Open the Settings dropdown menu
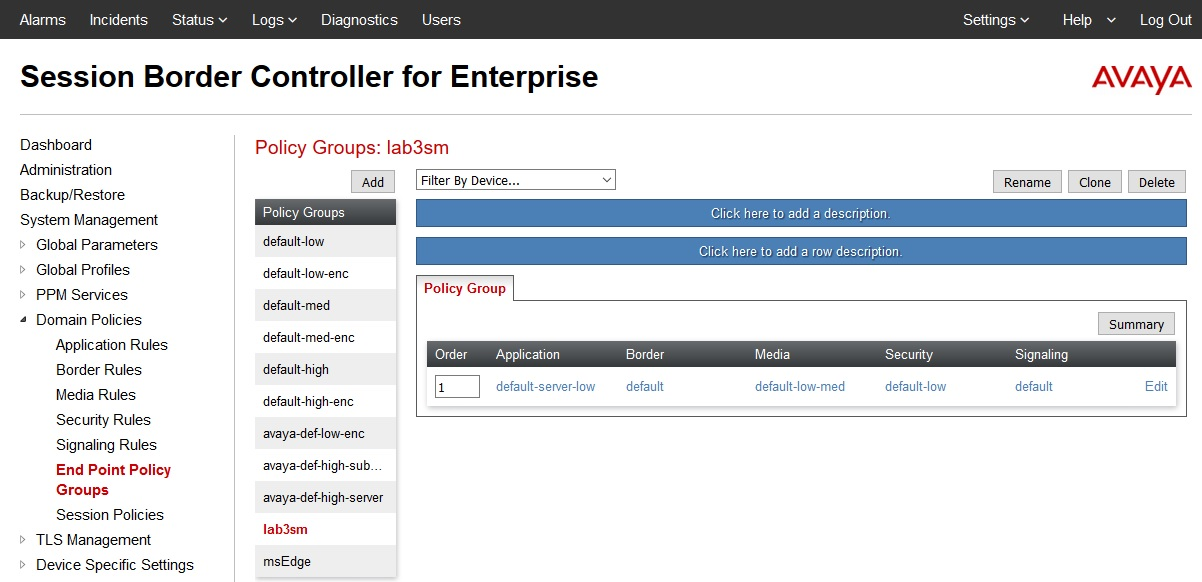1202x582 pixels. click(996, 20)
